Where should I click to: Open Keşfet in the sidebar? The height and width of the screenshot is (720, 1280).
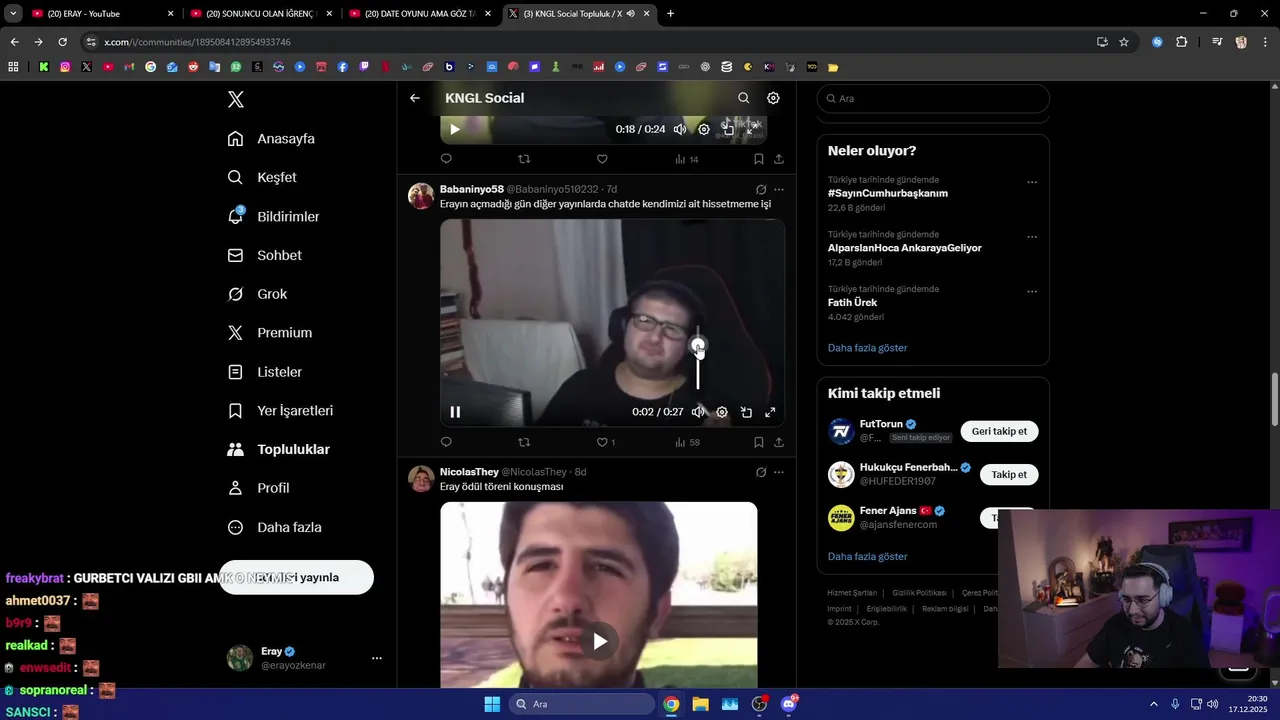pyautogui.click(x=263, y=177)
